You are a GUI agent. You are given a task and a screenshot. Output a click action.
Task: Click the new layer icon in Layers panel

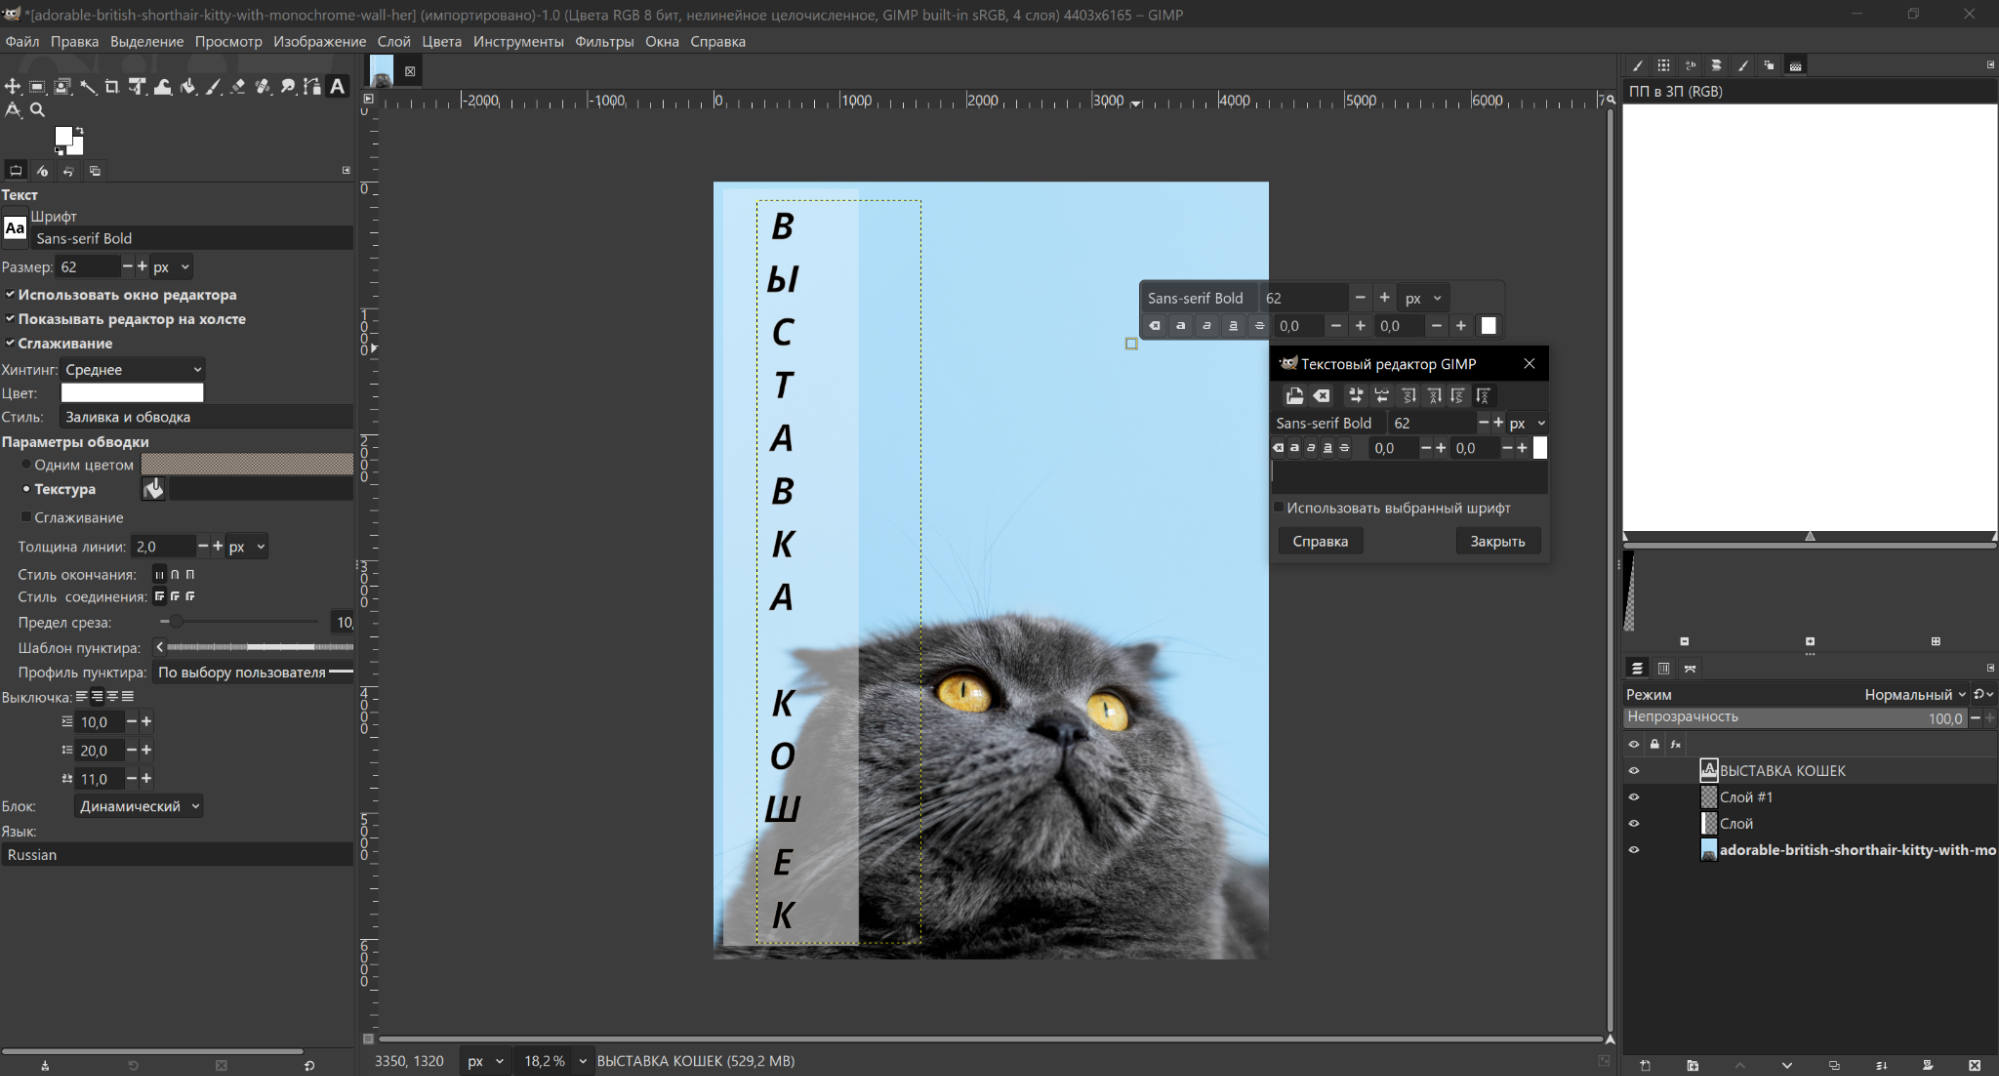click(1645, 1065)
